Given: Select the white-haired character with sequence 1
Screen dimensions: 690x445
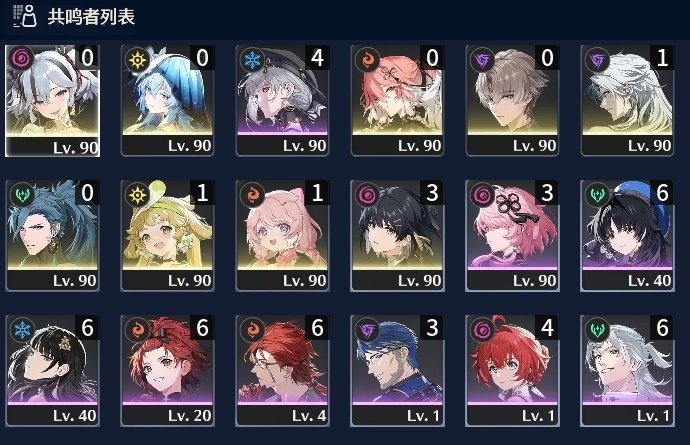Looking at the screenshot, I should [x=628, y=100].
